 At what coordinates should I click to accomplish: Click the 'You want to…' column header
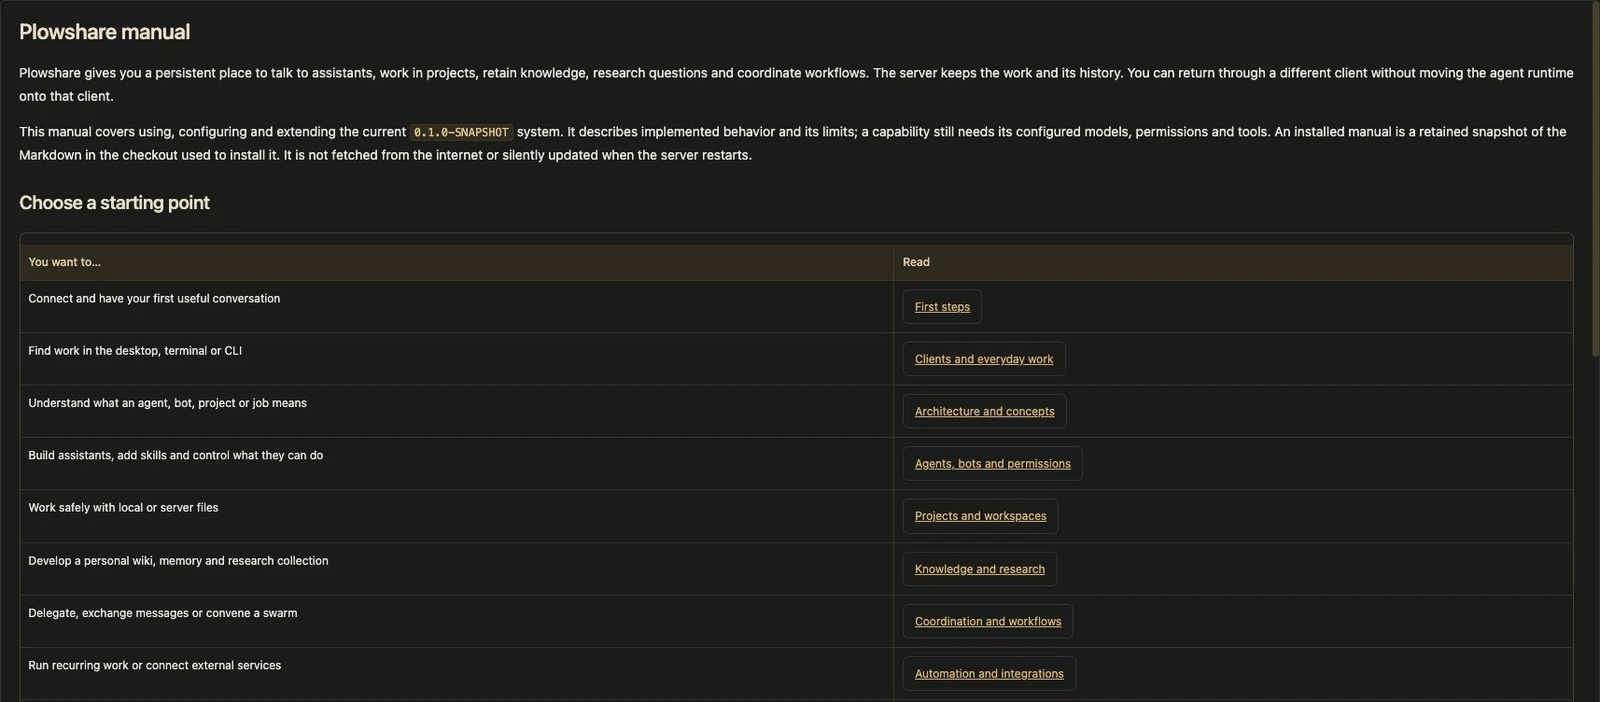(x=456, y=262)
